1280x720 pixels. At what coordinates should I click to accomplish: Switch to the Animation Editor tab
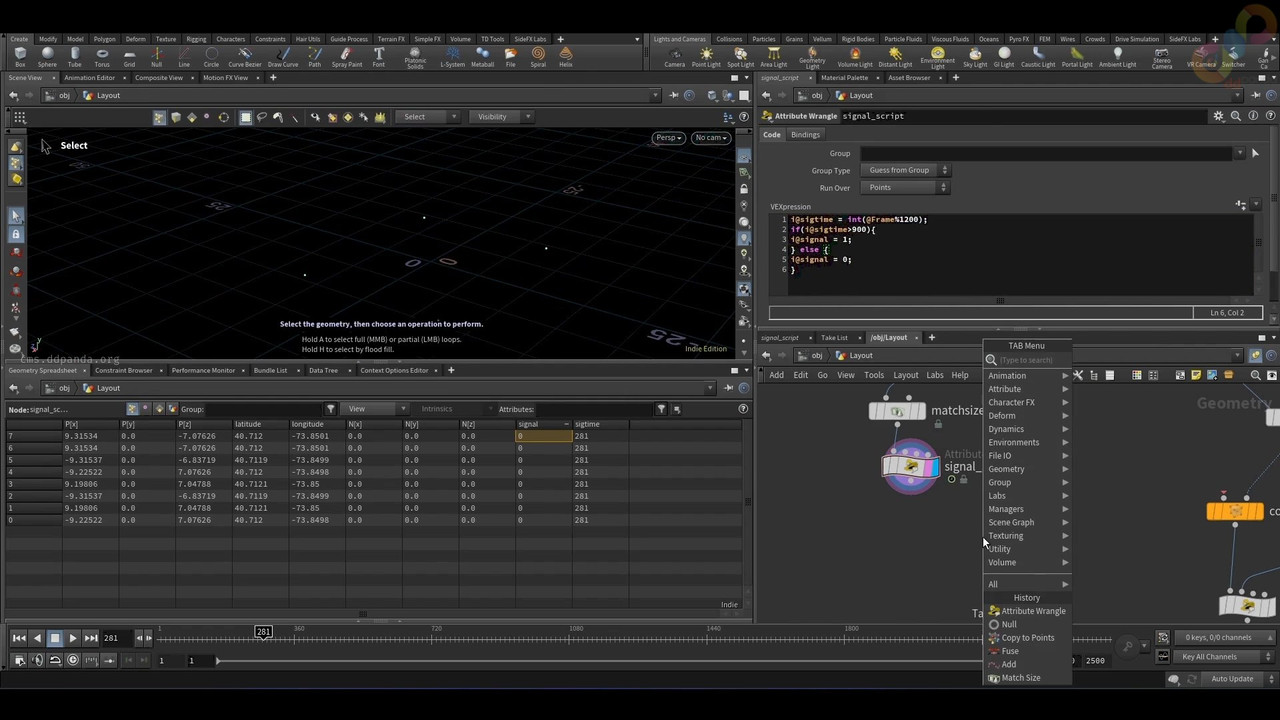89,78
